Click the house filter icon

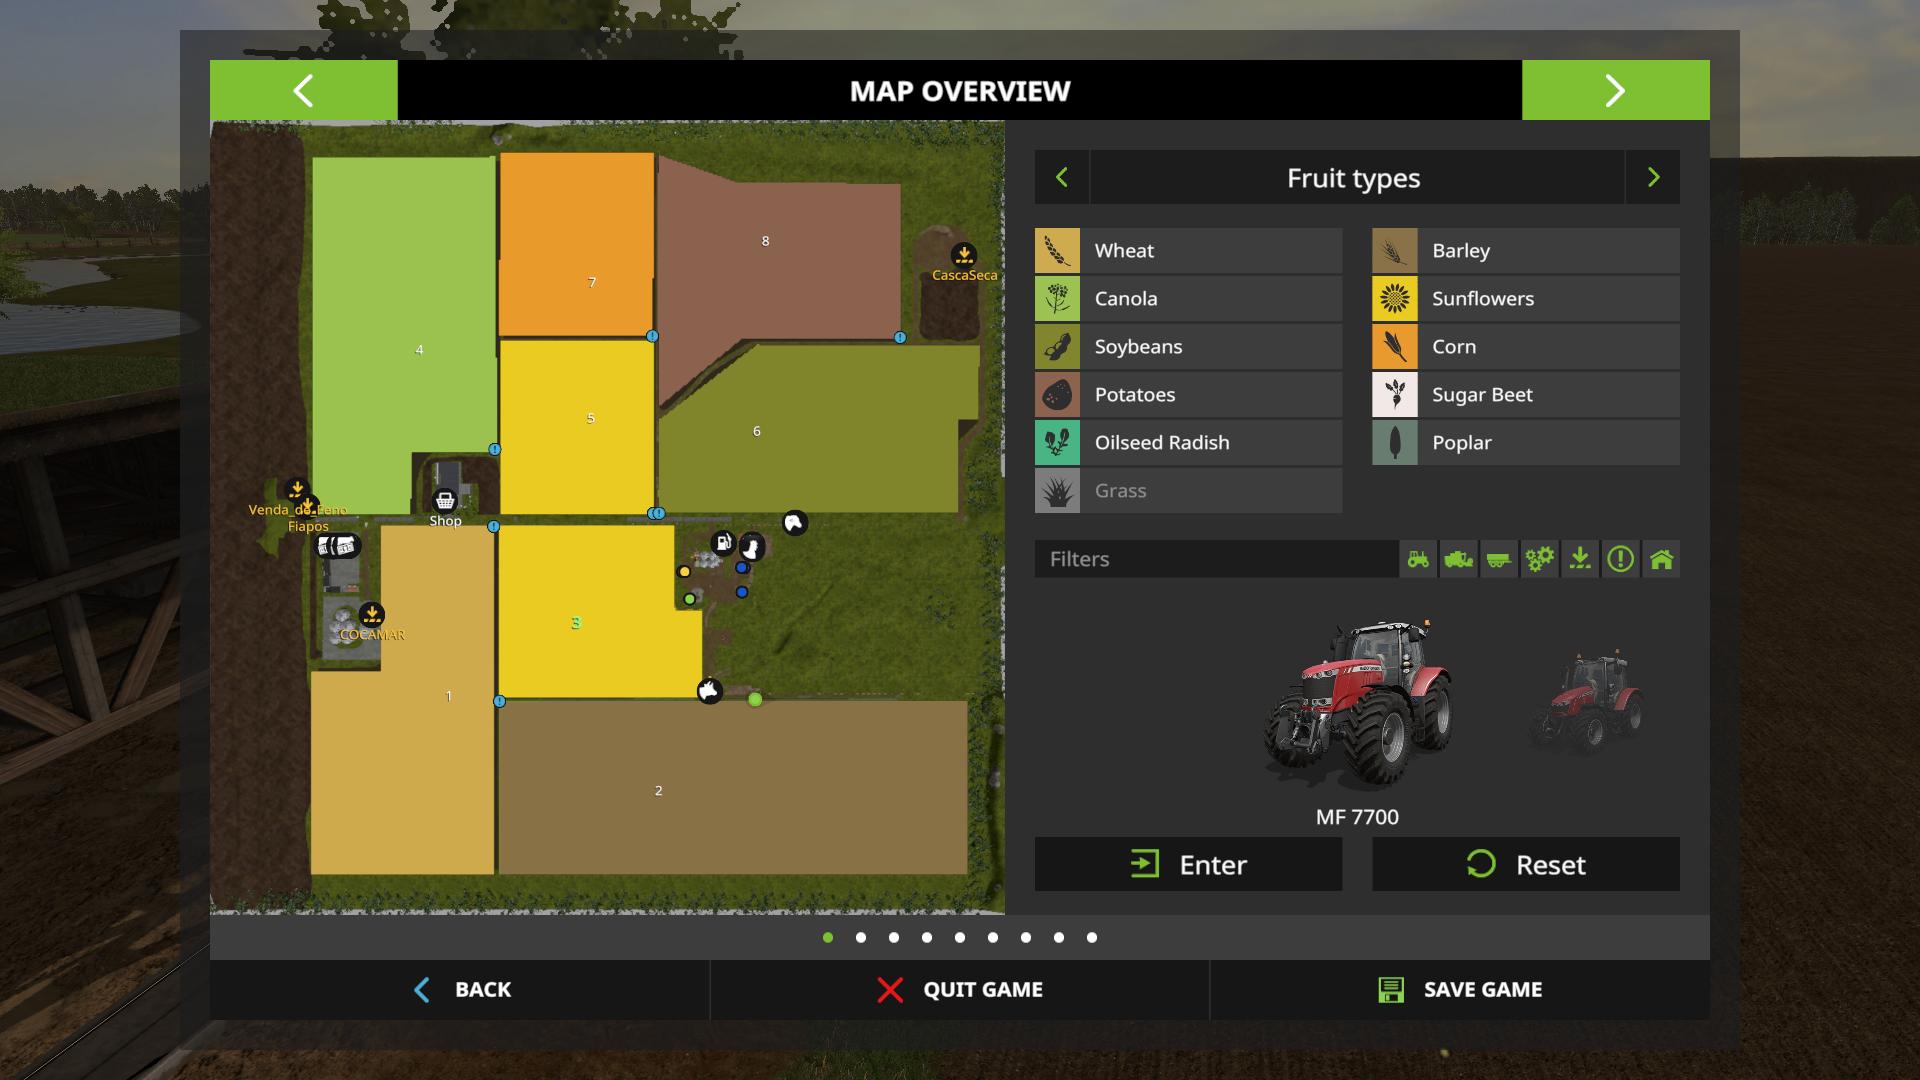(1661, 559)
